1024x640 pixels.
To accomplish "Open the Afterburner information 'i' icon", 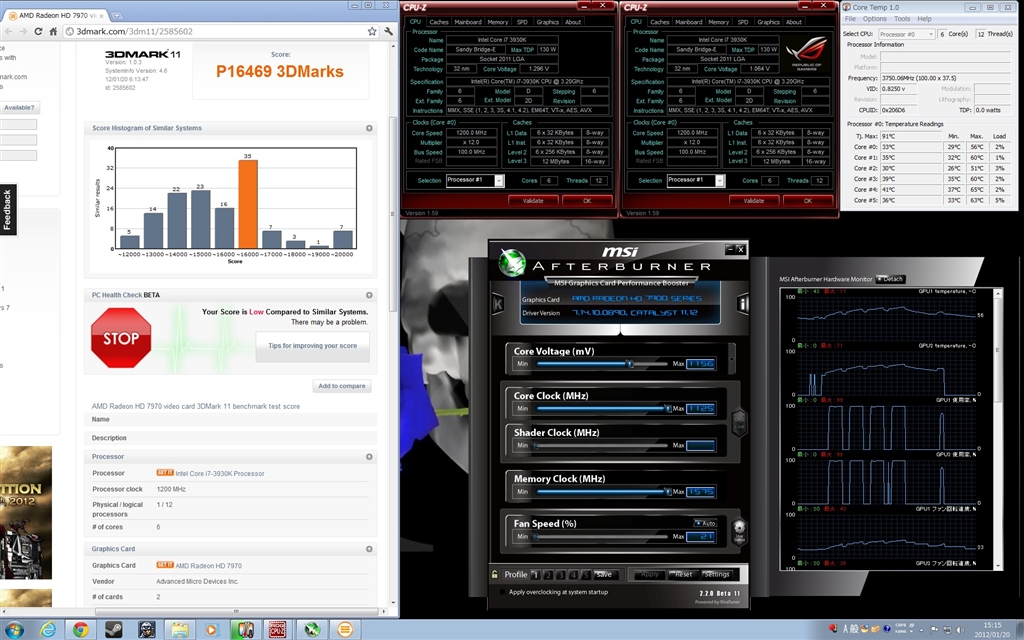I will click(x=742, y=304).
